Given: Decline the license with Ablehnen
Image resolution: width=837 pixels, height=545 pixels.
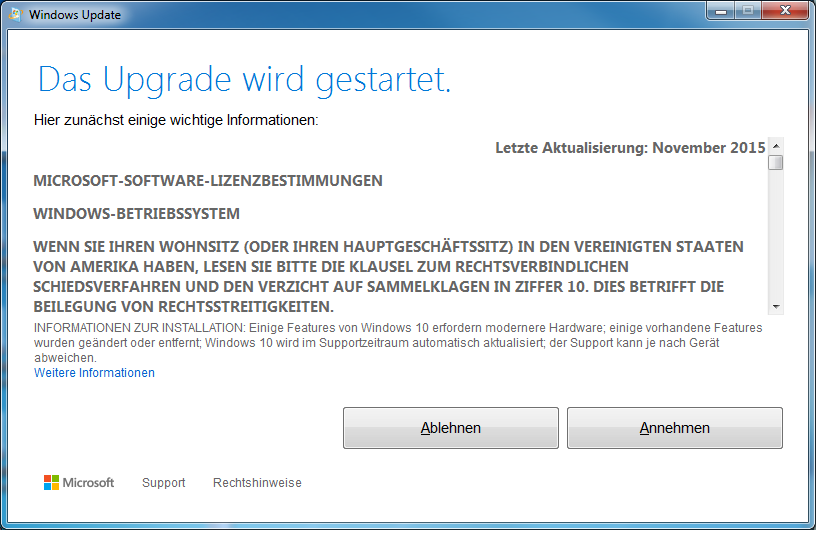Looking at the screenshot, I should pos(450,428).
